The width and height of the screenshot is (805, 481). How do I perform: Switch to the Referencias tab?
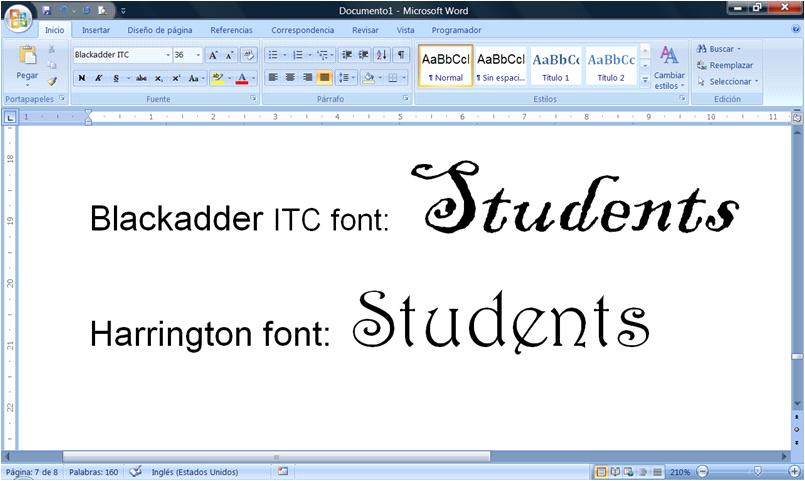(232, 30)
